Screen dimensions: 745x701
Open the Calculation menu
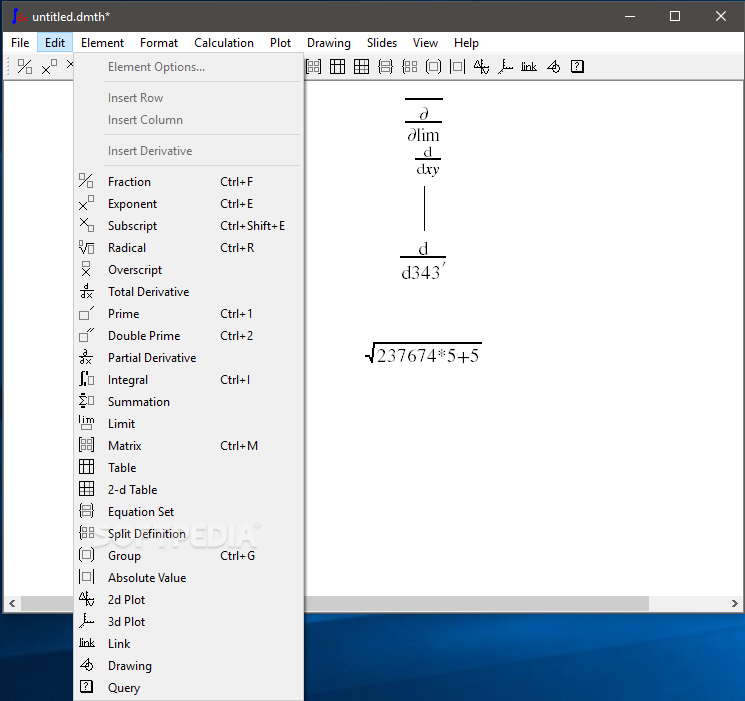[x=224, y=43]
